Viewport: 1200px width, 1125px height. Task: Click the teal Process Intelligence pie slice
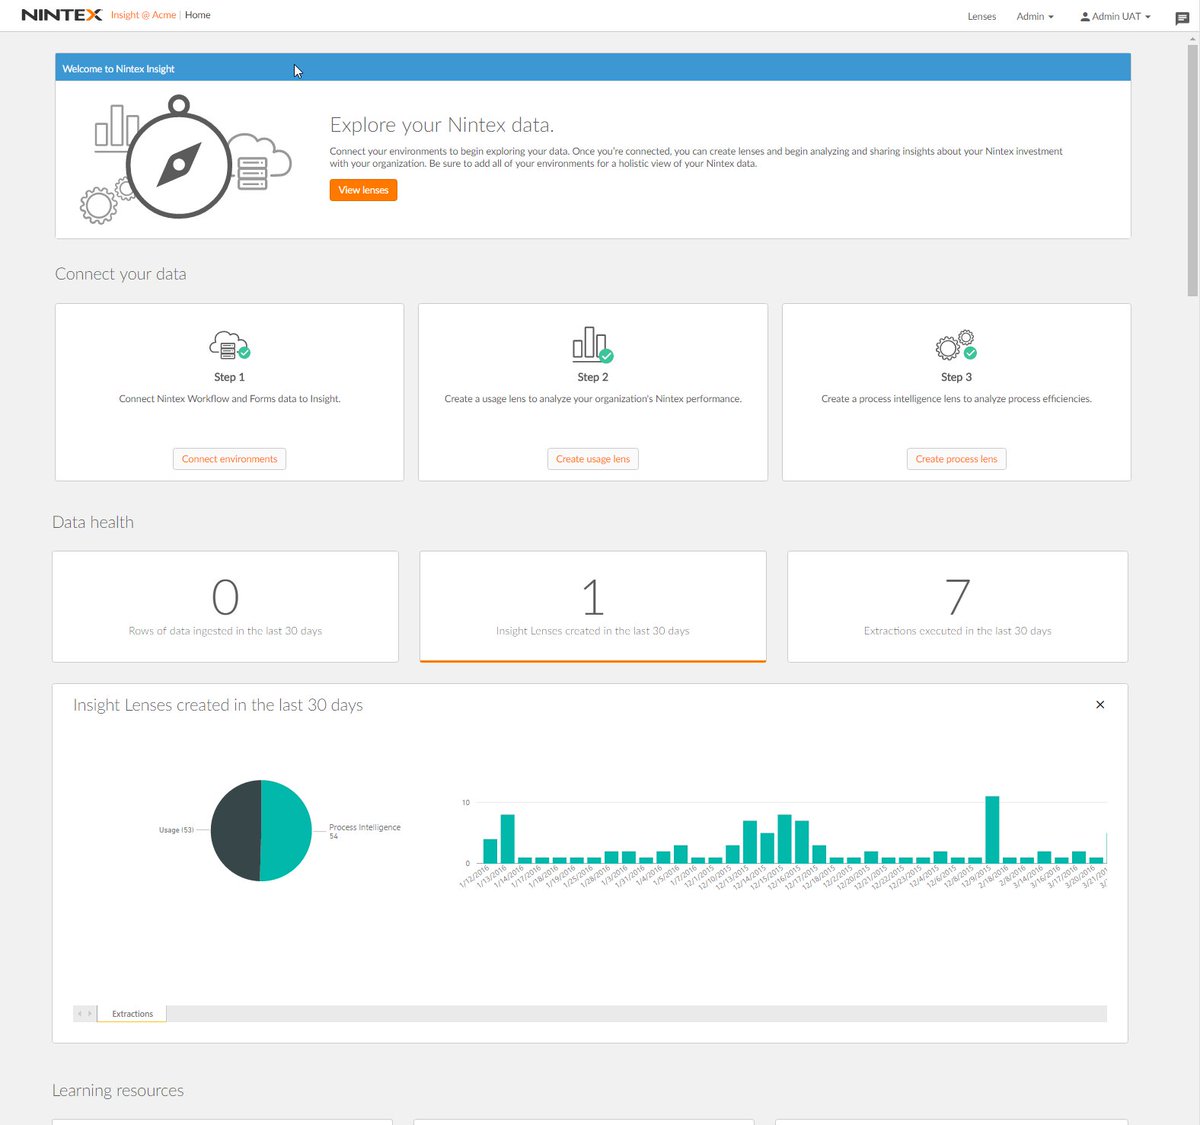pyautogui.click(x=287, y=831)
